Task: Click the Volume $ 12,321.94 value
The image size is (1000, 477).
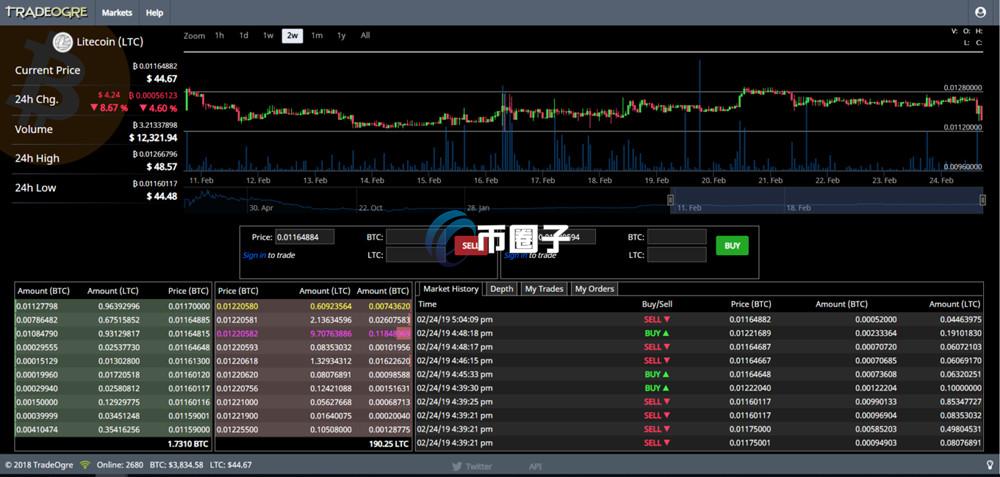Action: (153, 138)
